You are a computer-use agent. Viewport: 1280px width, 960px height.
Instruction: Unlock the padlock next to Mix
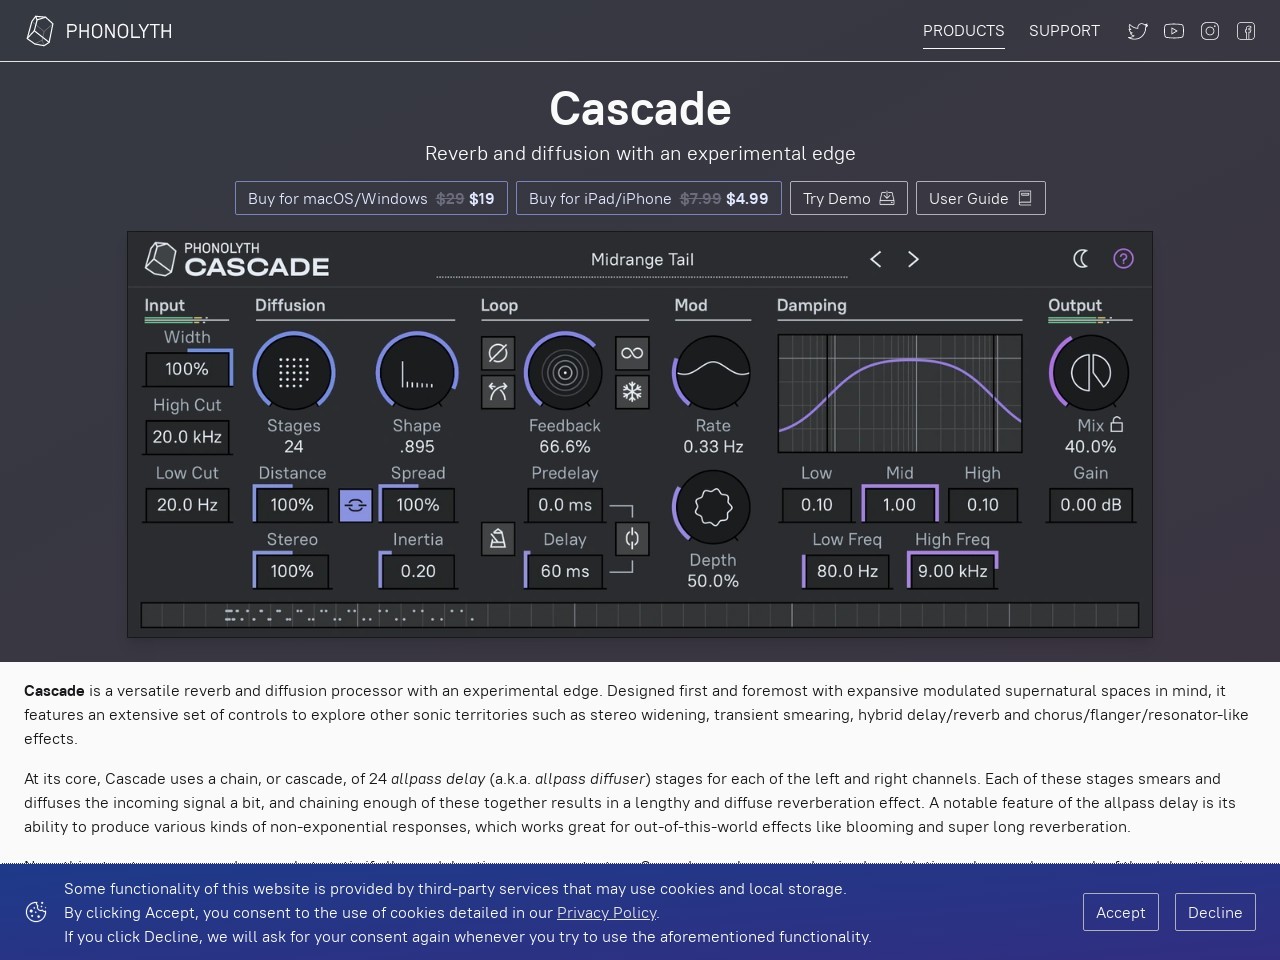tap(1117, 425)
